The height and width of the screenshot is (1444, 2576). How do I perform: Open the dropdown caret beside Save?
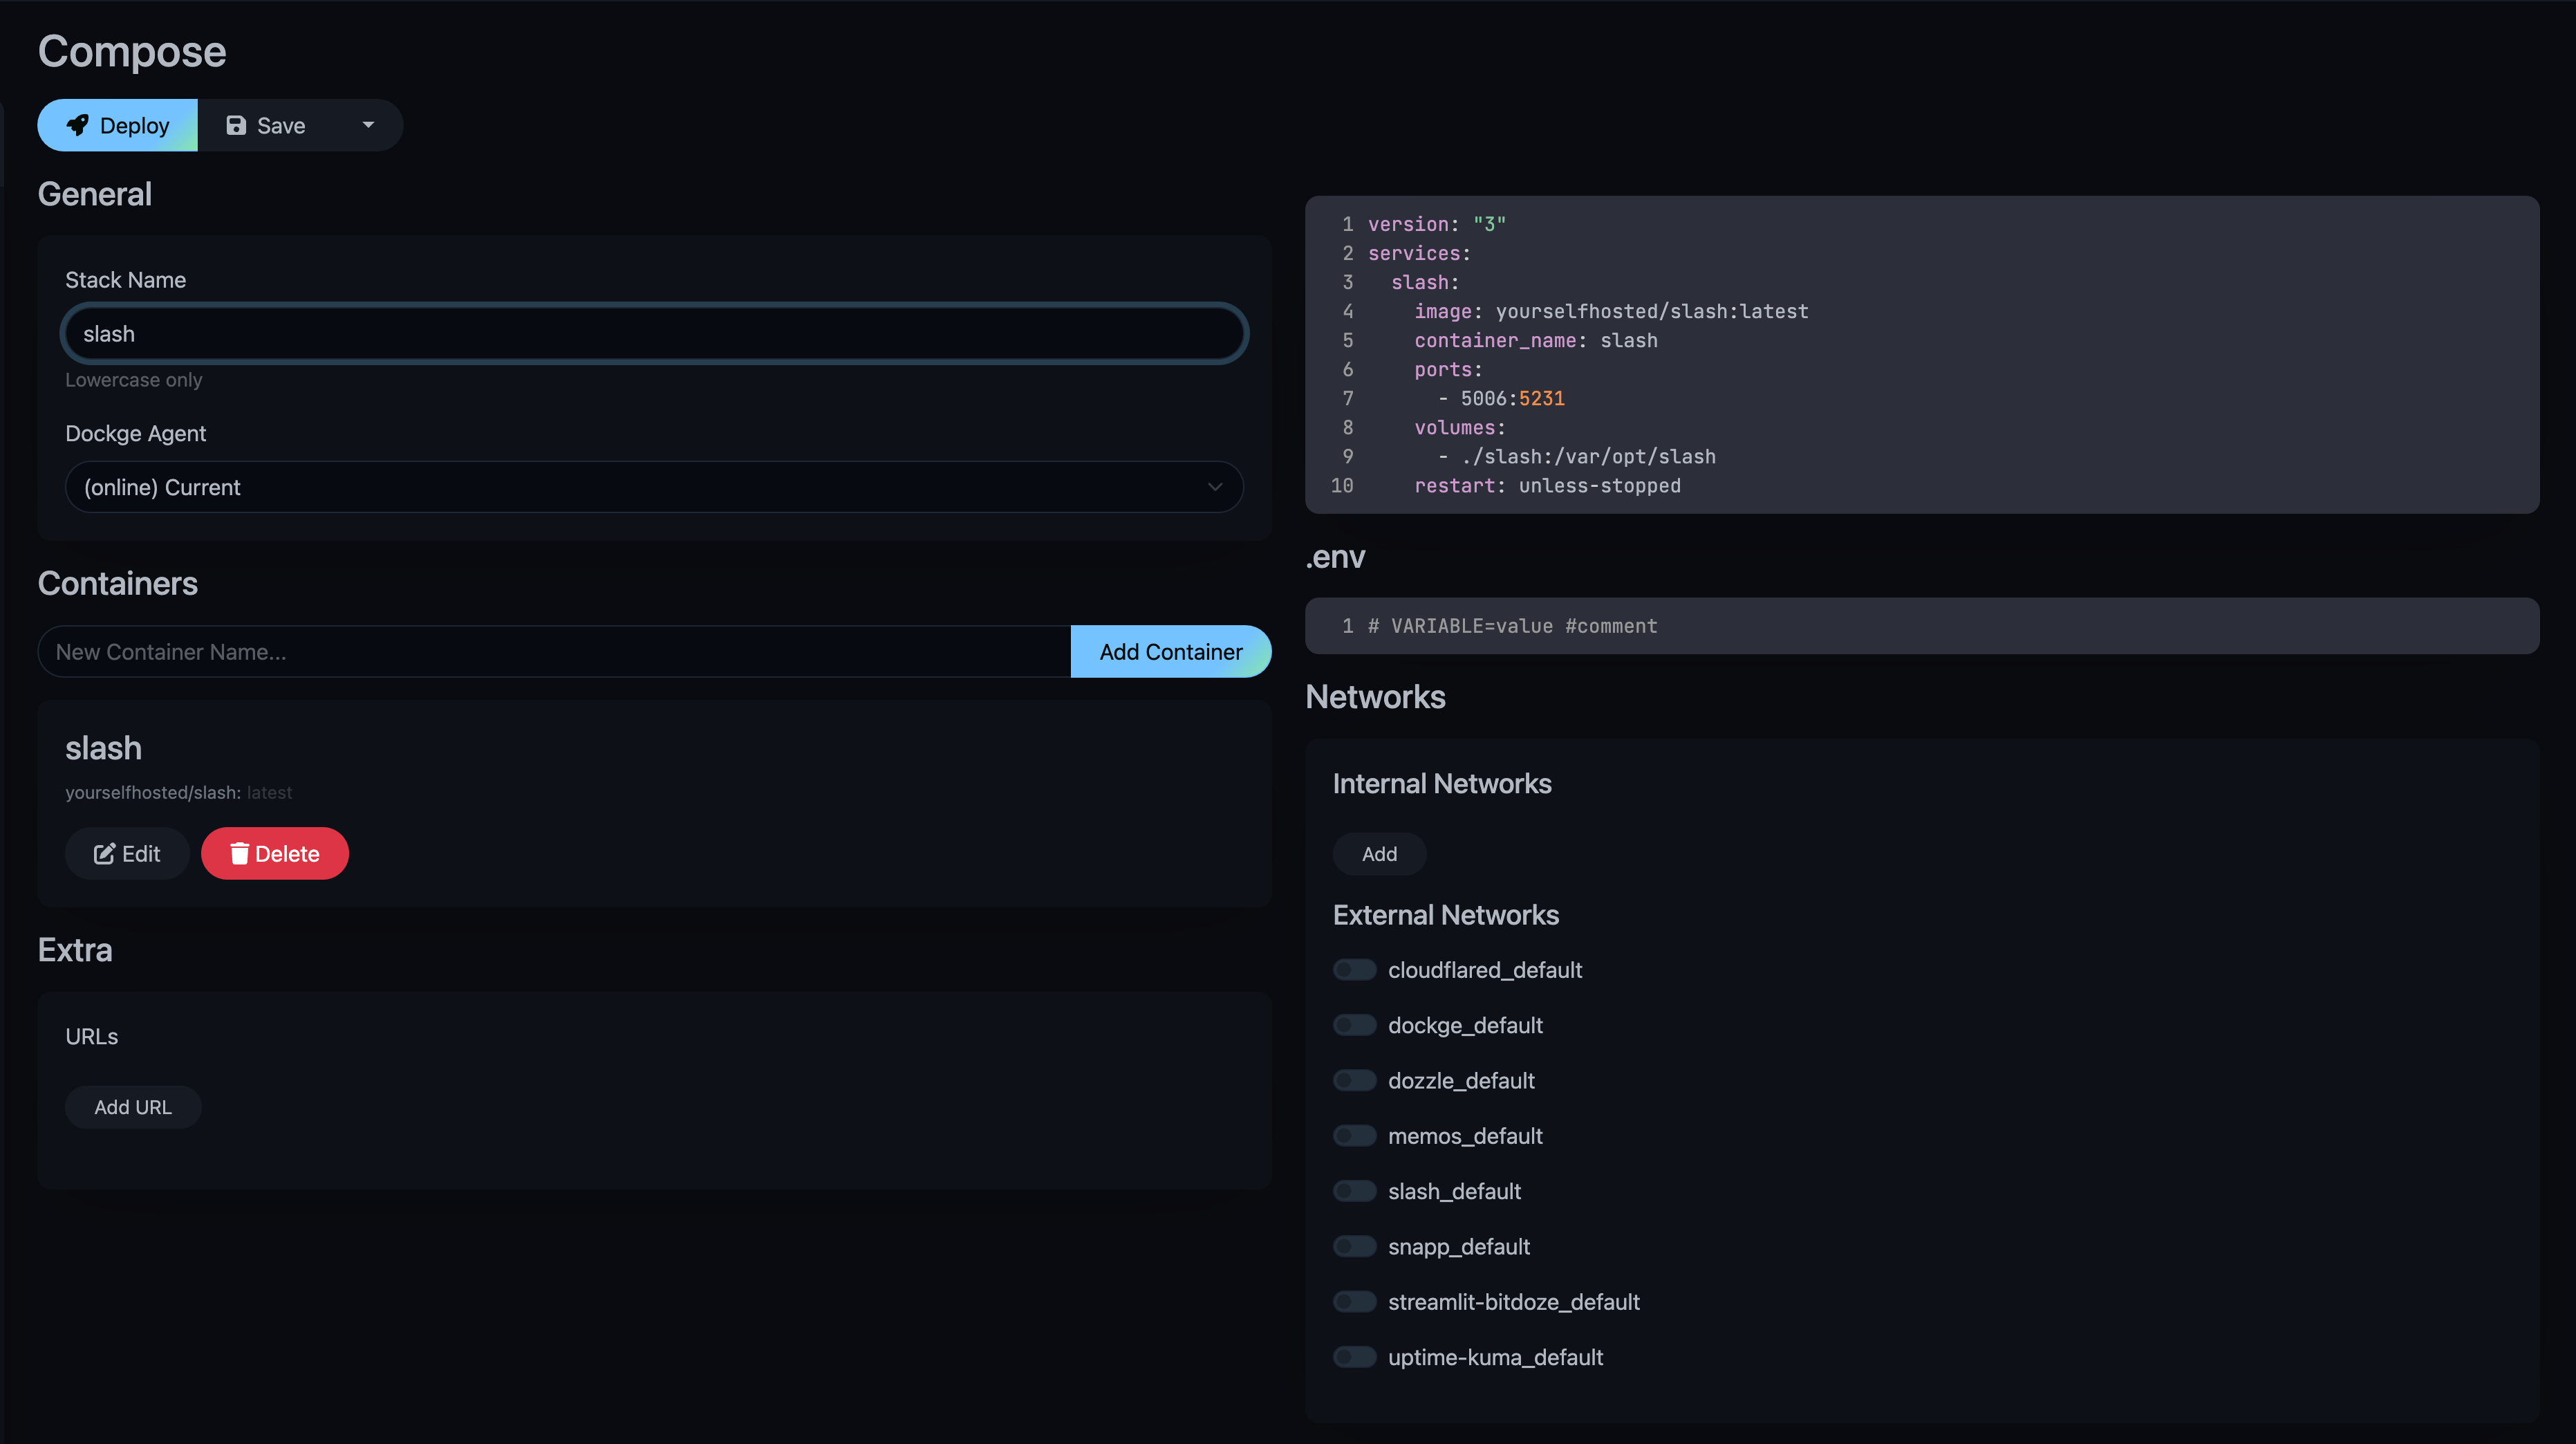(368, 125)
